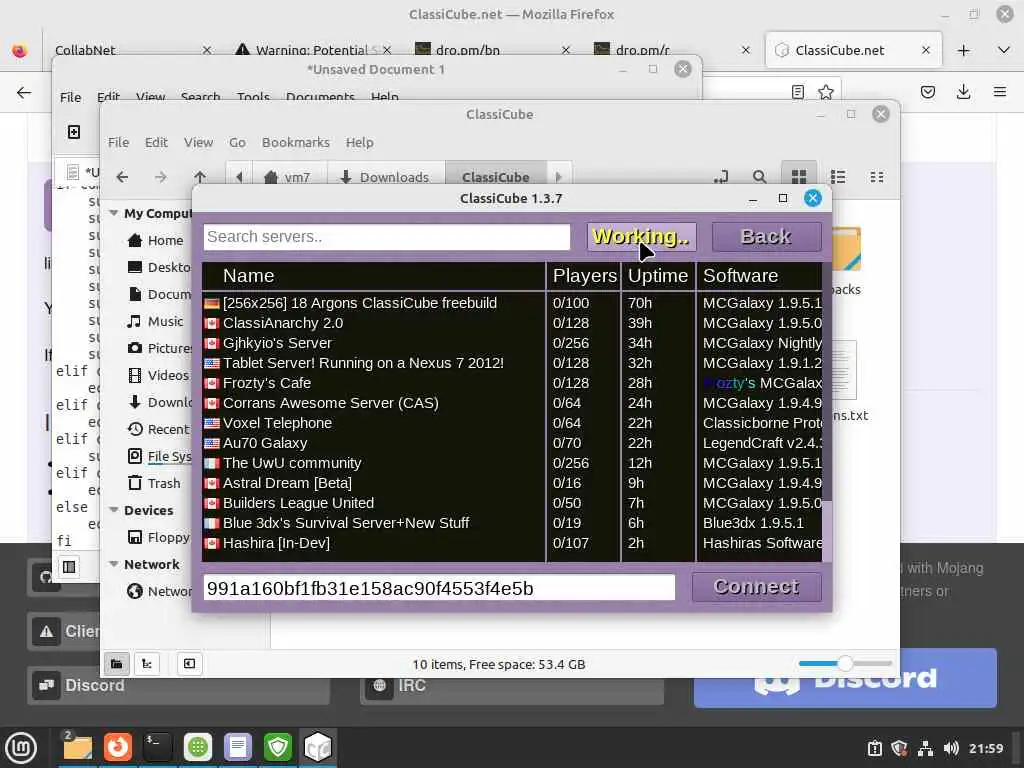This screenshot has height=768, width=1024.
Task: Focus the Search servers input field
Action: 387,236
